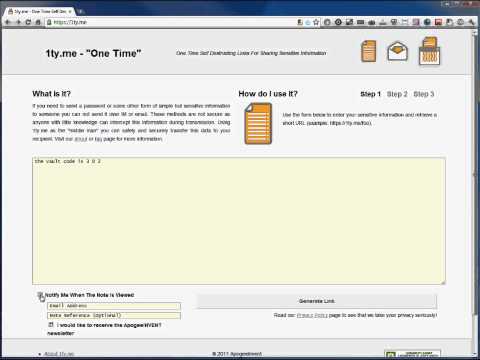The image size is (480, 360).
Task: Open the Privacy Policy link
Action: click(312, 315)
